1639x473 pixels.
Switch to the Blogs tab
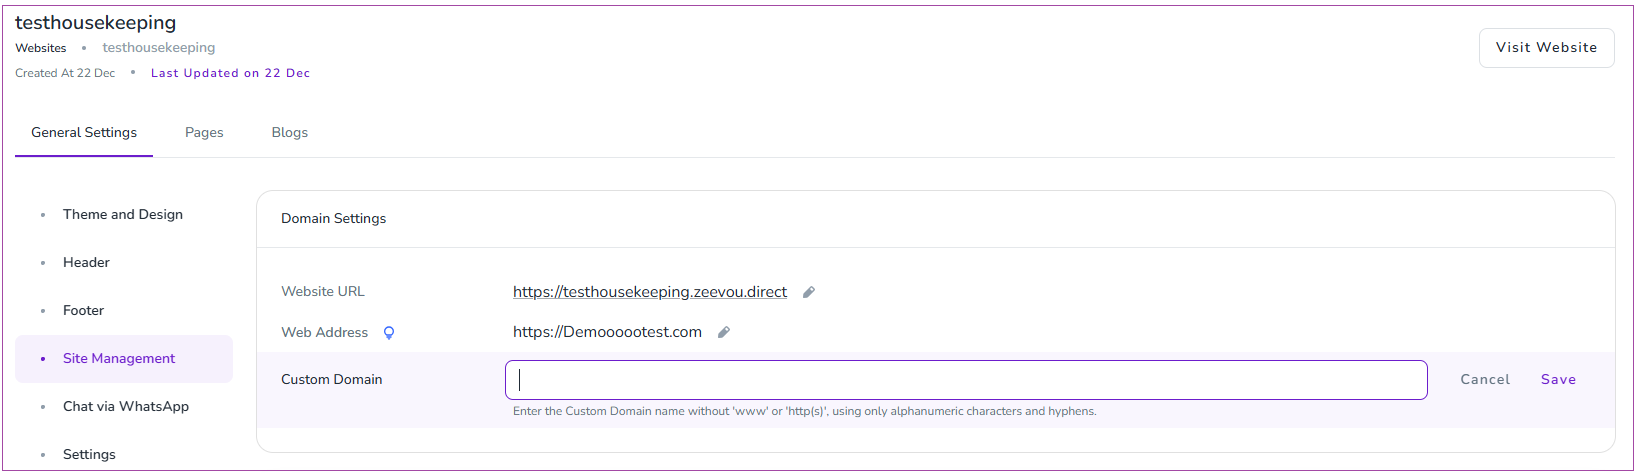tap(290, 132)
